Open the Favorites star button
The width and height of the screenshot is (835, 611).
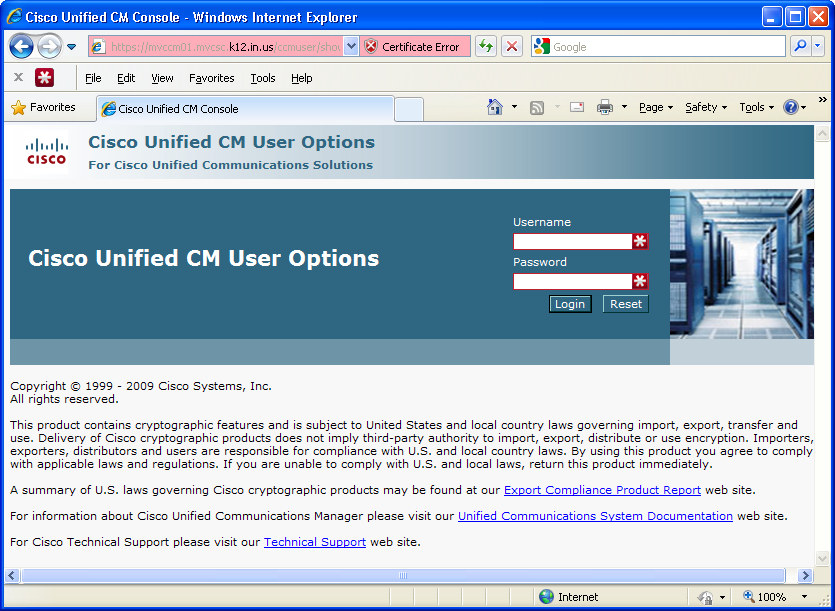coord(44,108)
